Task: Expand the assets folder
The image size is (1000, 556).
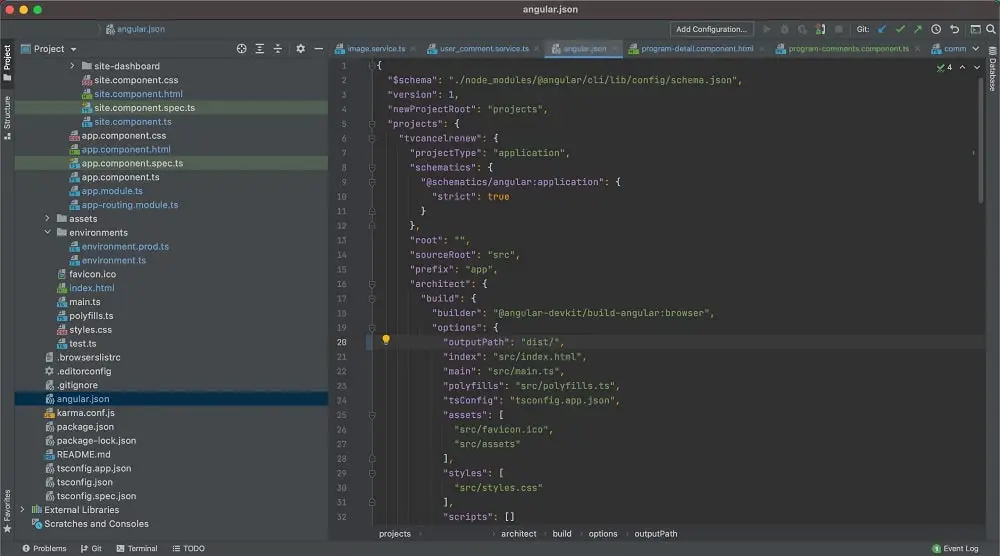Action: click(47, 219)
